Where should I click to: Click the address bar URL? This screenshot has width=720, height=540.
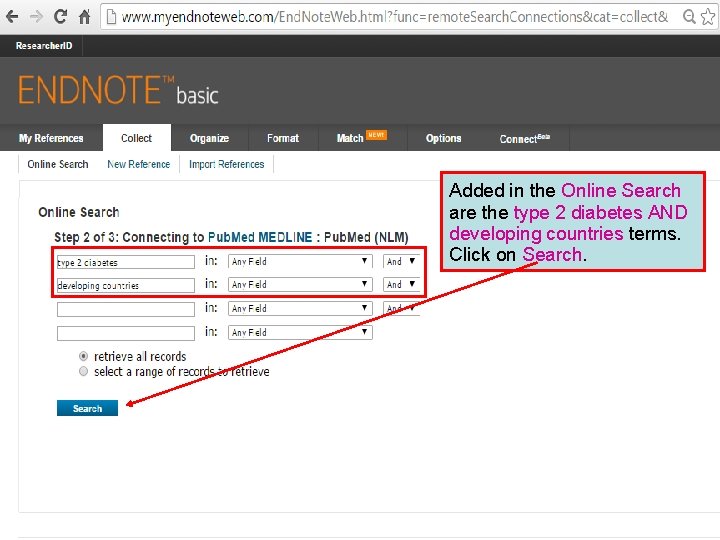pyautogui.click(x=394, y=17)
